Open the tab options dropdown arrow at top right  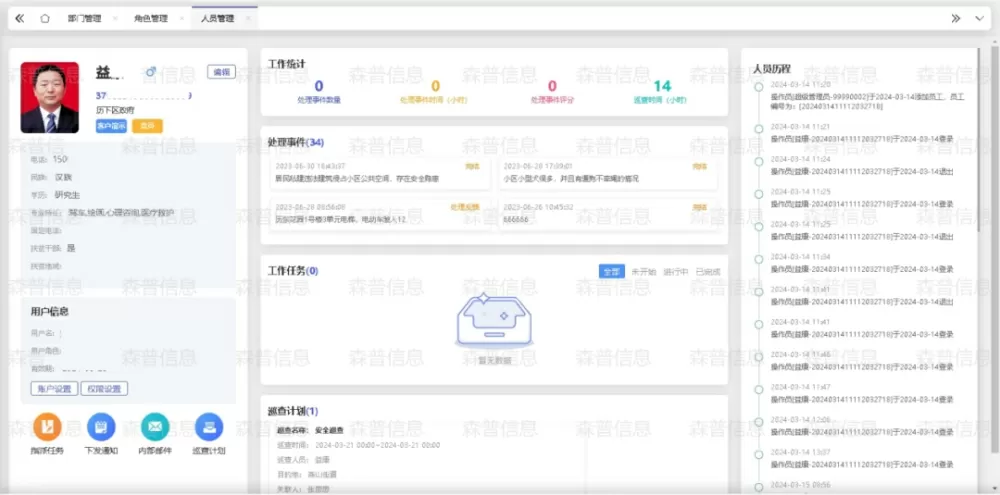click(x=980, y=18)
